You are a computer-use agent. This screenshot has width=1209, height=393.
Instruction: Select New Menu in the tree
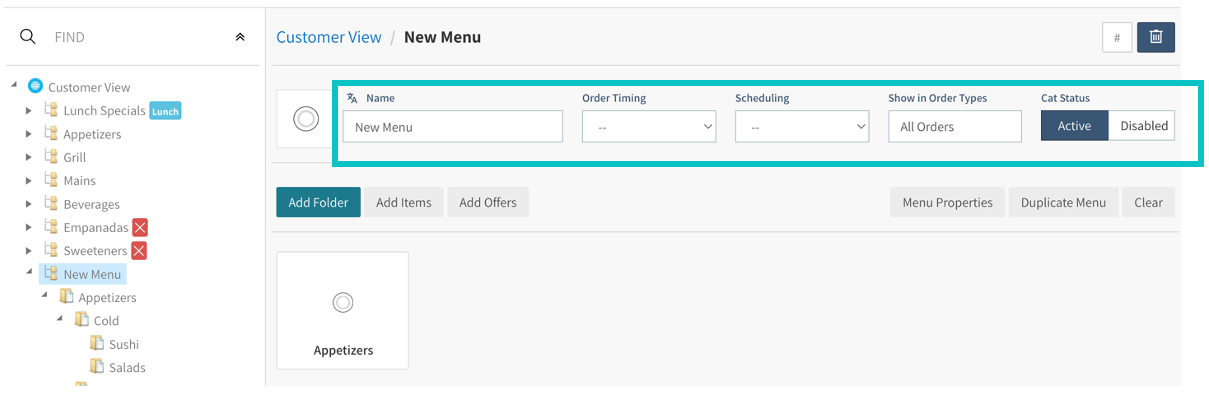[x=92, y=274]
